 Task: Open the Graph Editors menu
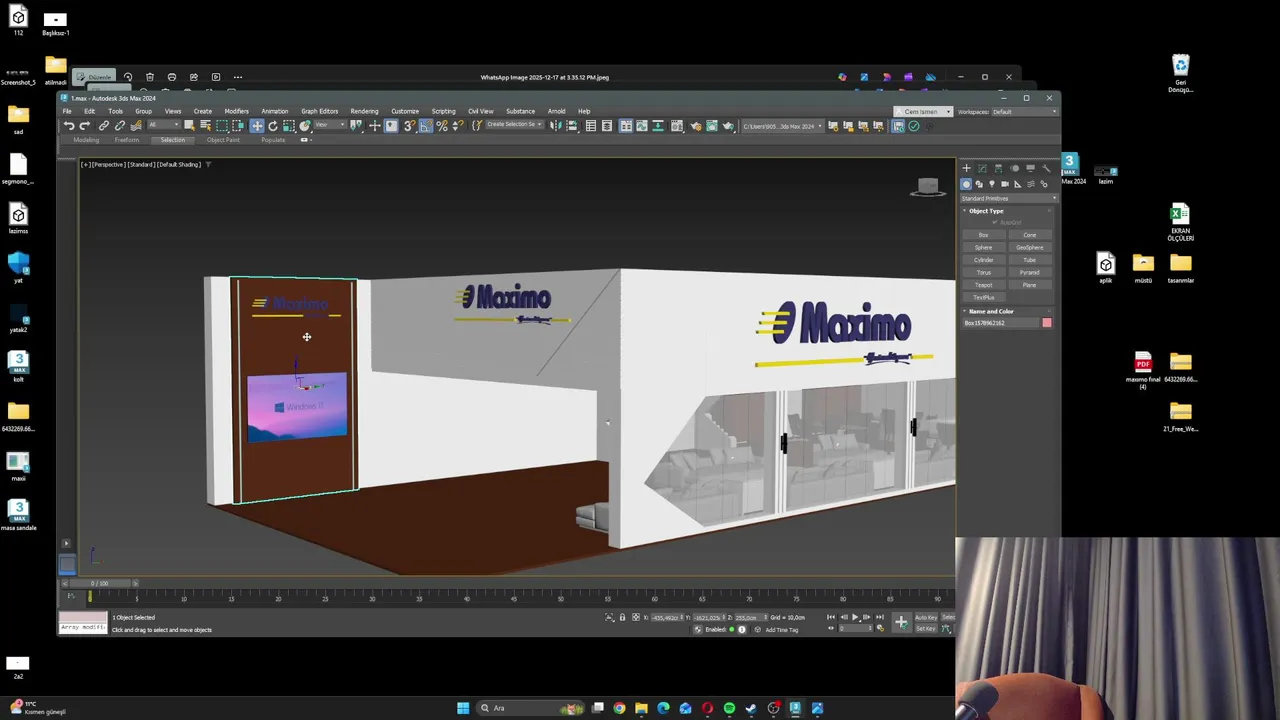(x=320, y=111)
